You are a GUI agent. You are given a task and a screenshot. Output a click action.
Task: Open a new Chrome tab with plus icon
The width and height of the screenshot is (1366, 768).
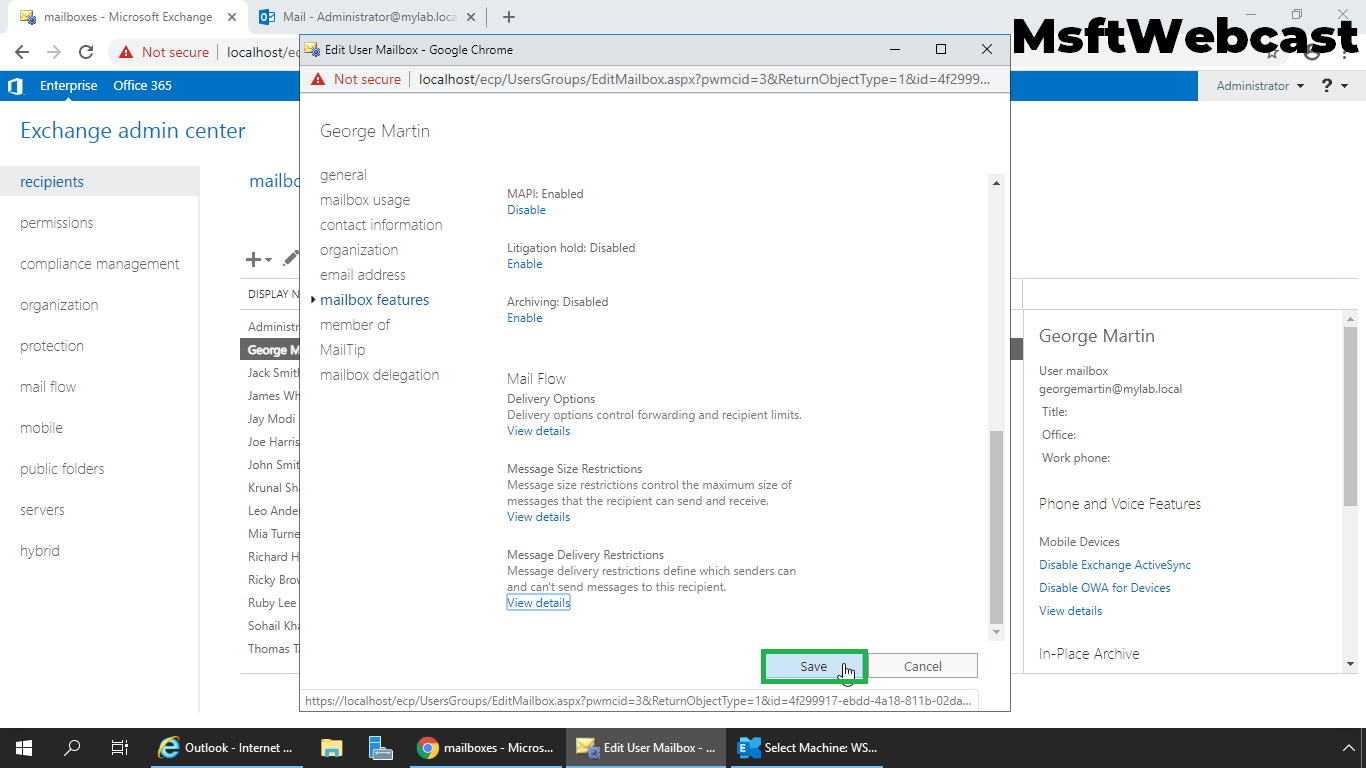click(x=509, y=17)
